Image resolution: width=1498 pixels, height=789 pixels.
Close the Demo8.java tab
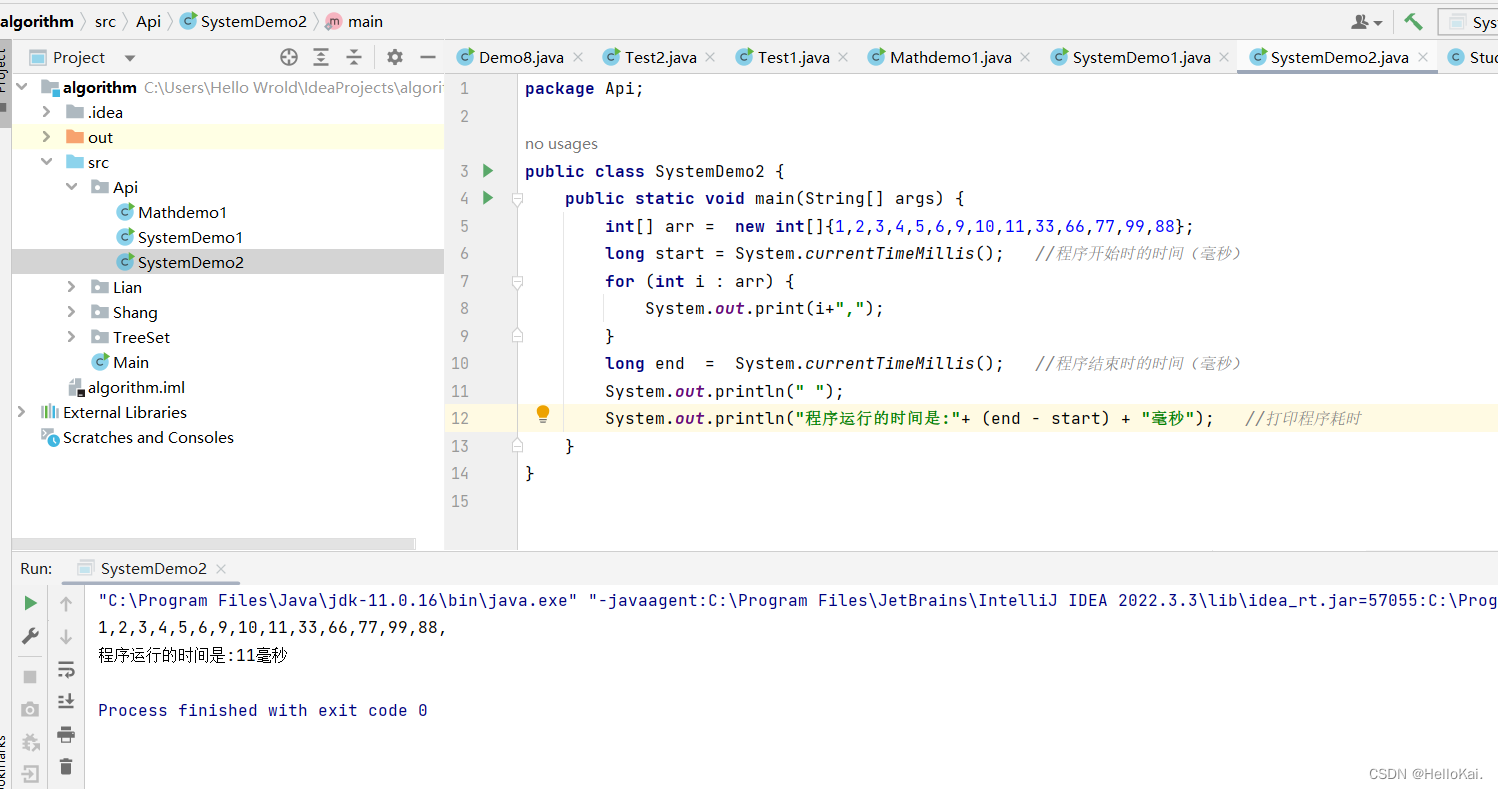[x=577, y=58]
